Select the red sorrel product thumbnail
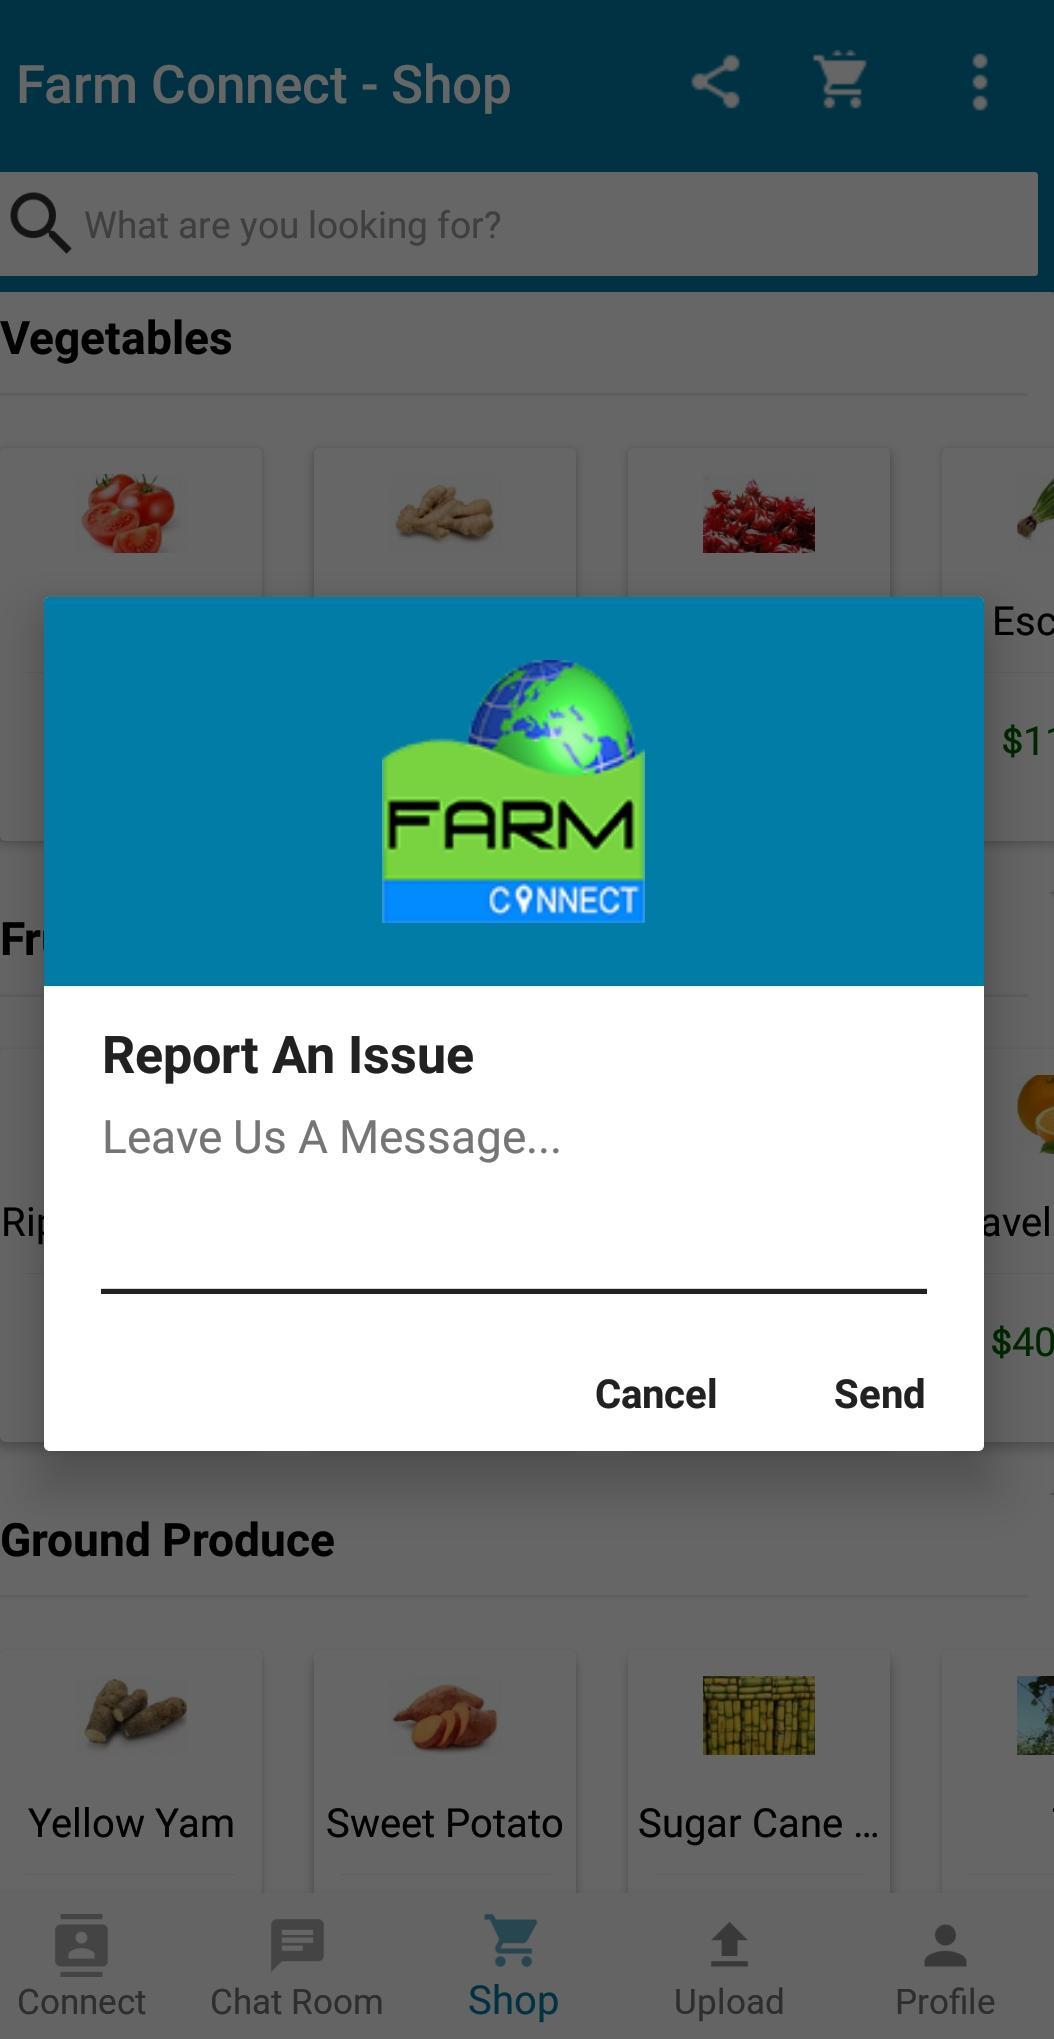This screenshot has width=1054, height=2039. click(x=759, y=514)
